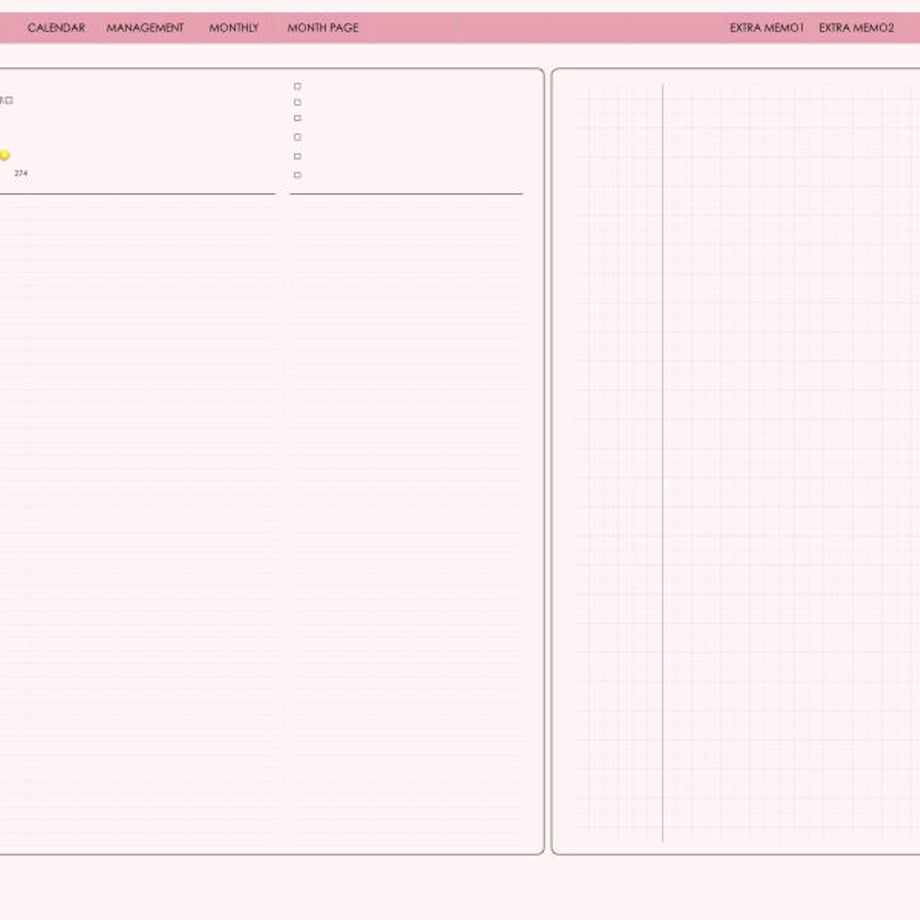Mark the third checkbox in the checklist column

tap(297, 118)
